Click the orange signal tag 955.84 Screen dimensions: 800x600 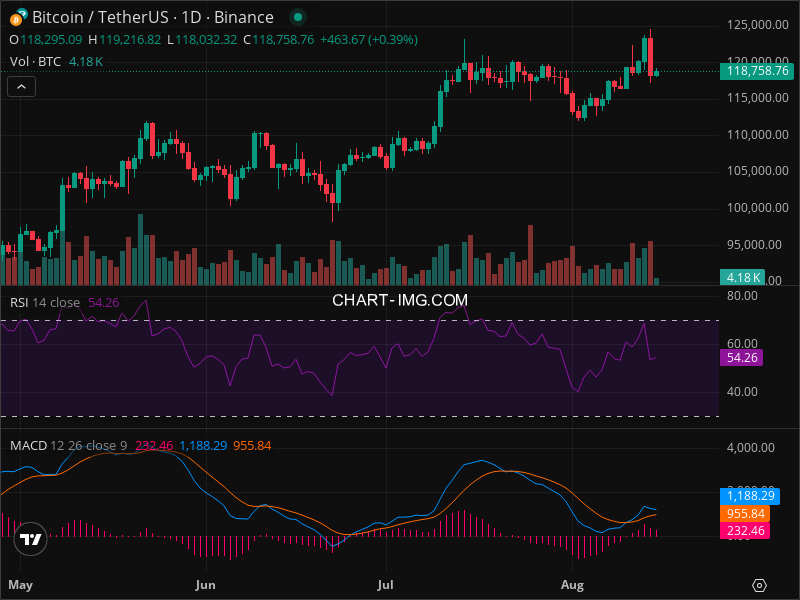(x=745, y=513)
